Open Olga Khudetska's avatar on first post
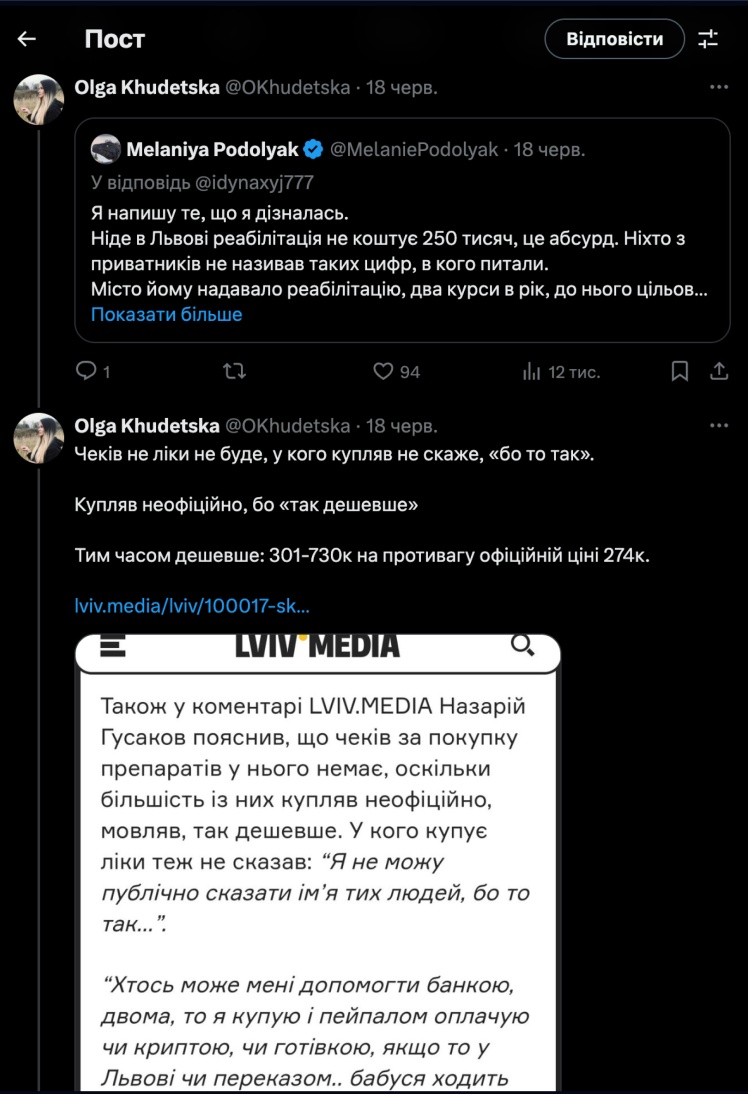 click(39, 98)
